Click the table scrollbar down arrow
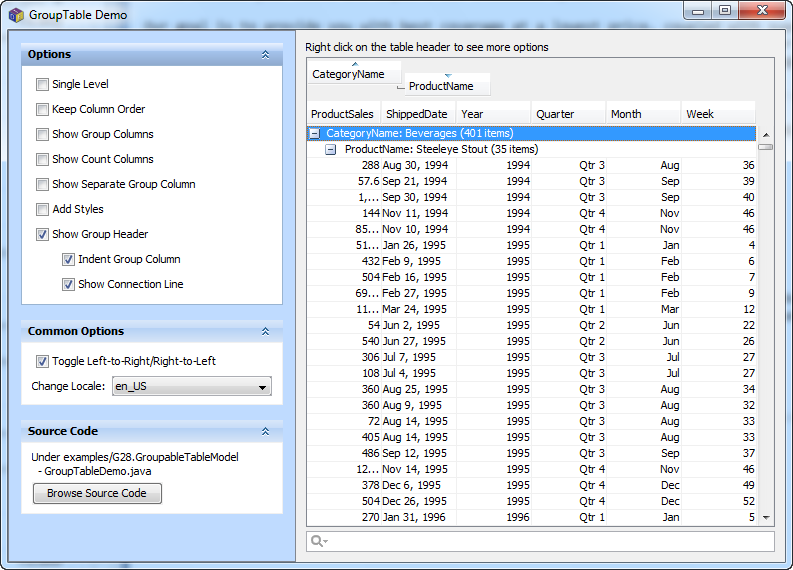Screen dimensions: 793x570 766,517
